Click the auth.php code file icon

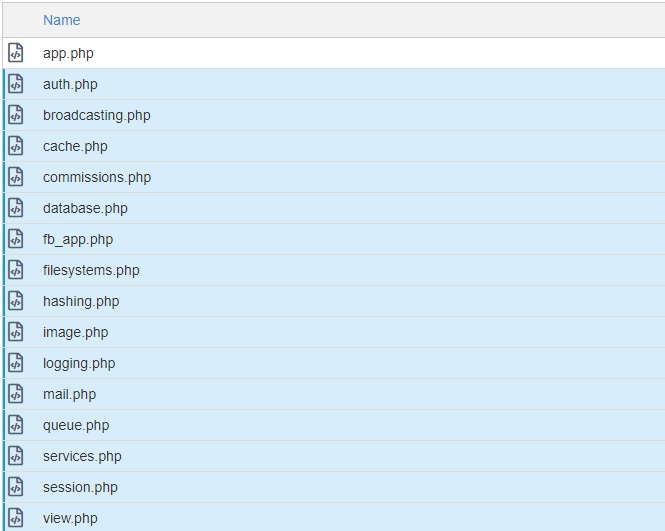pyautogui.click(x=16, y=84)
